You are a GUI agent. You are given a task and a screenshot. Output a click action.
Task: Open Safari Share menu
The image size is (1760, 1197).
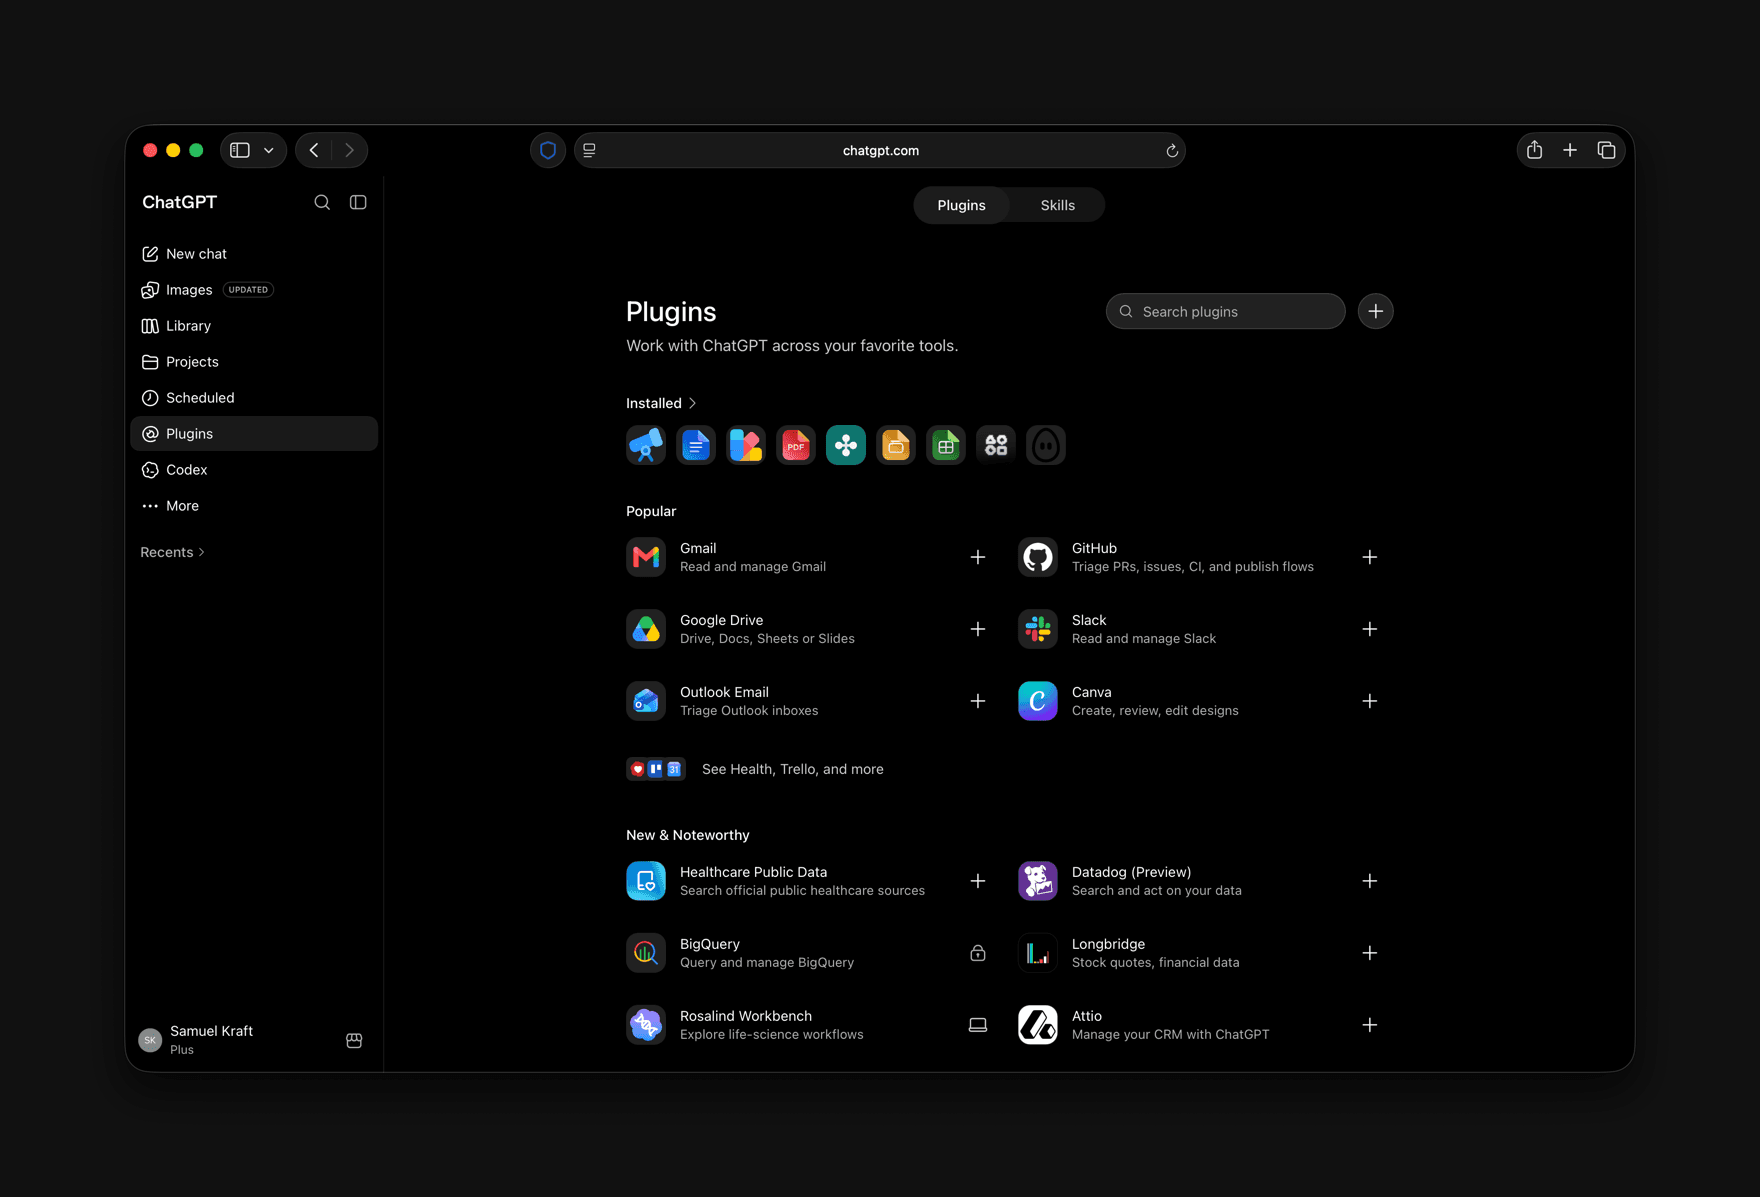click(1535, 150)
